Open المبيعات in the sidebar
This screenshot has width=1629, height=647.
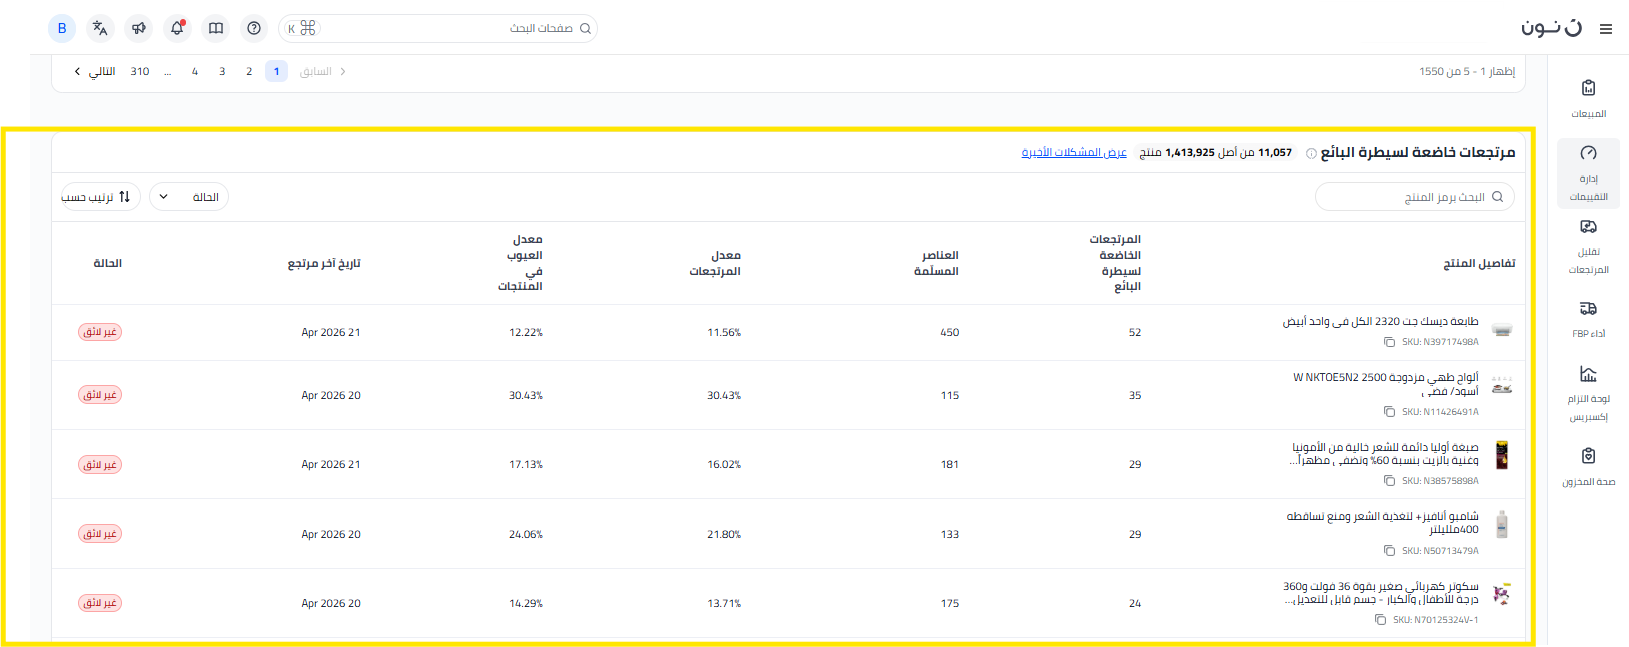[1588, 98]
